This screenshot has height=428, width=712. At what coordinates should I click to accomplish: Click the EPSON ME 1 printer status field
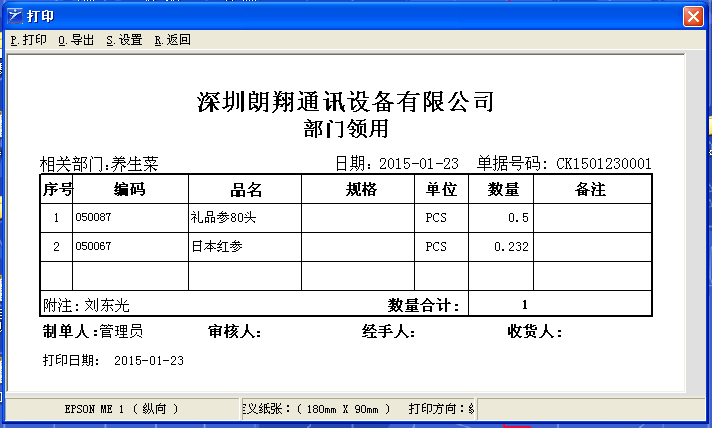pos(122,409)
